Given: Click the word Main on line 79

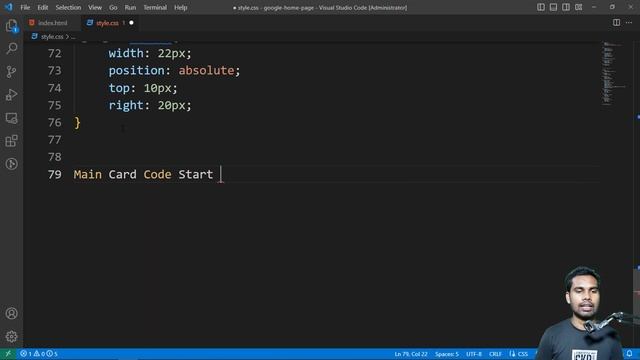Looking at the screenshot, I should (x=88, y=175).
